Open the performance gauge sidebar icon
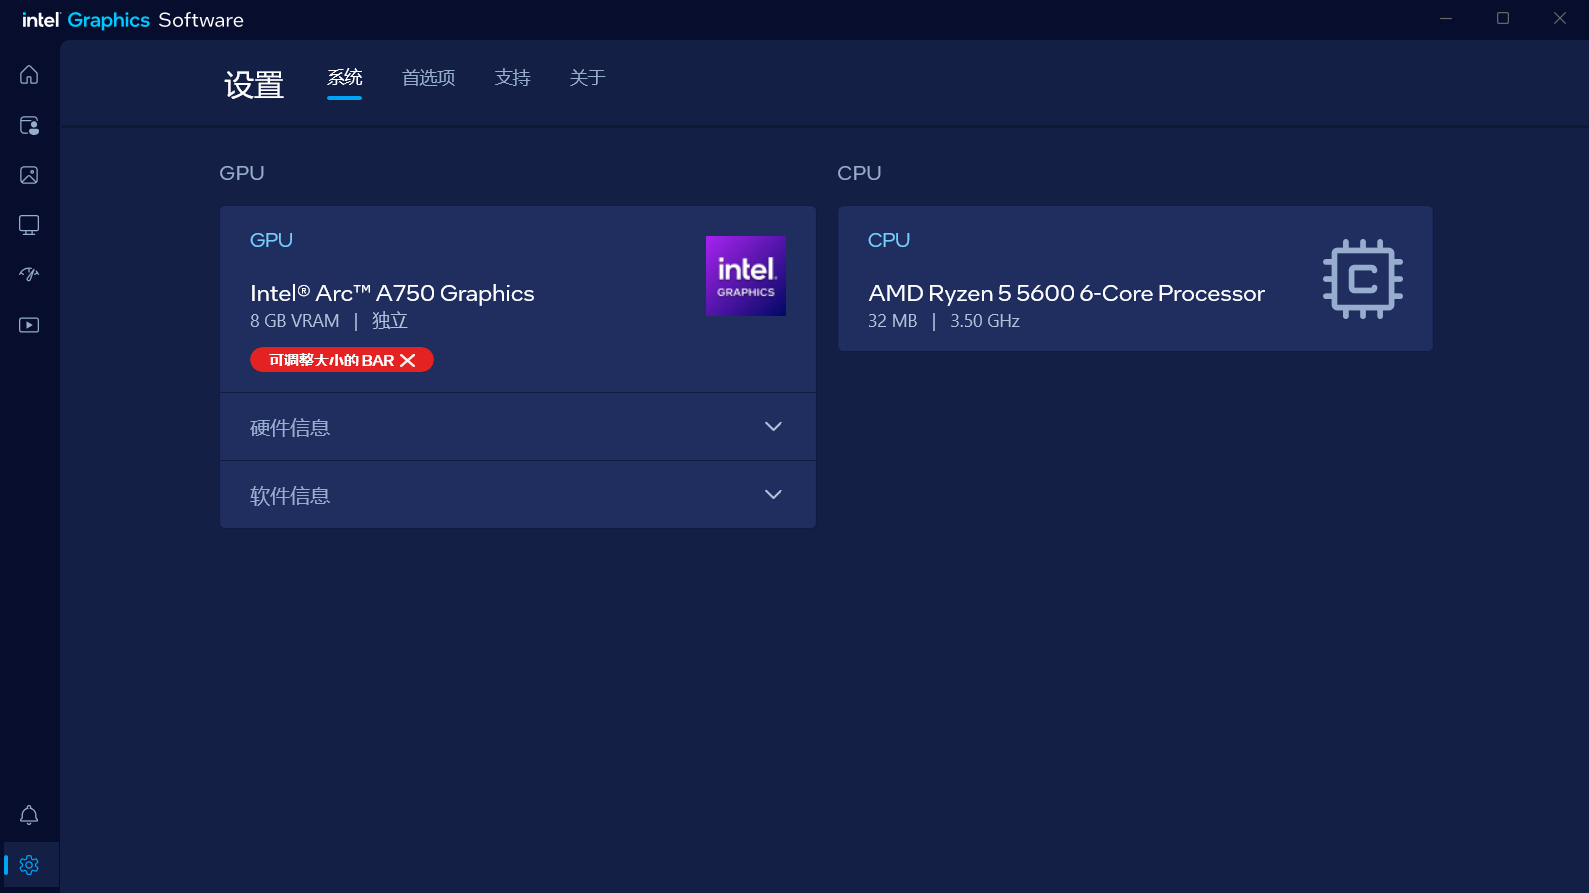Screen dimensions: 1589x893 tap(29, 274)
